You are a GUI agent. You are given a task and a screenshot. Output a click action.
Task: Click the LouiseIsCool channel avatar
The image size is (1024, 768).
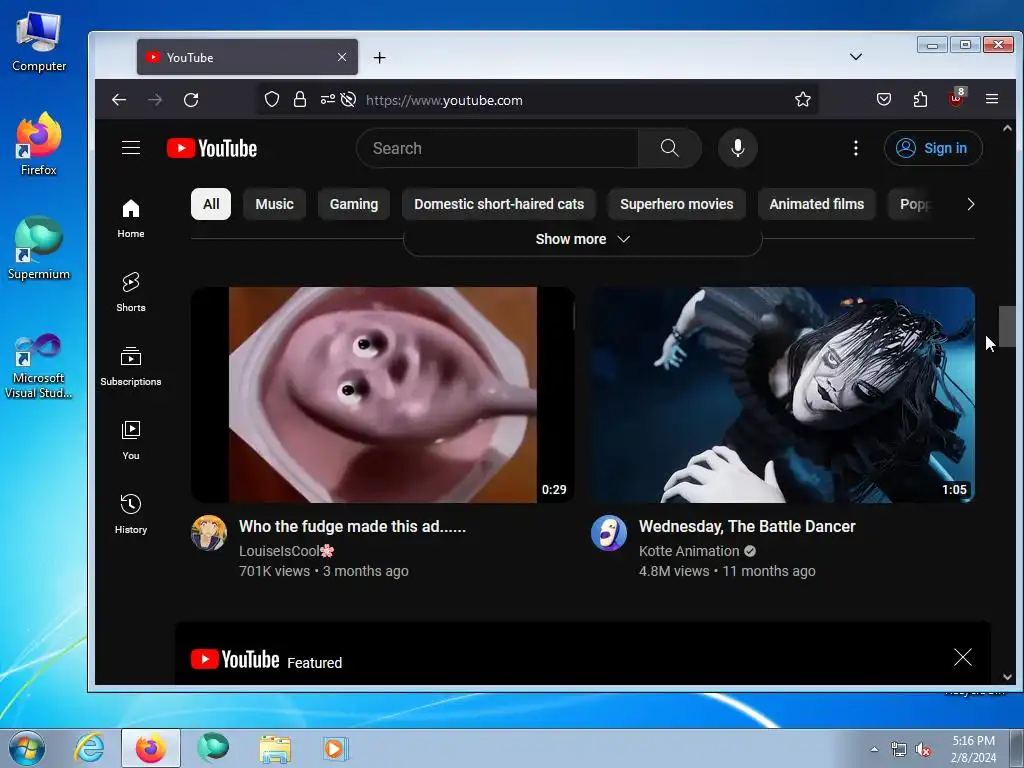tap(209, 533)
